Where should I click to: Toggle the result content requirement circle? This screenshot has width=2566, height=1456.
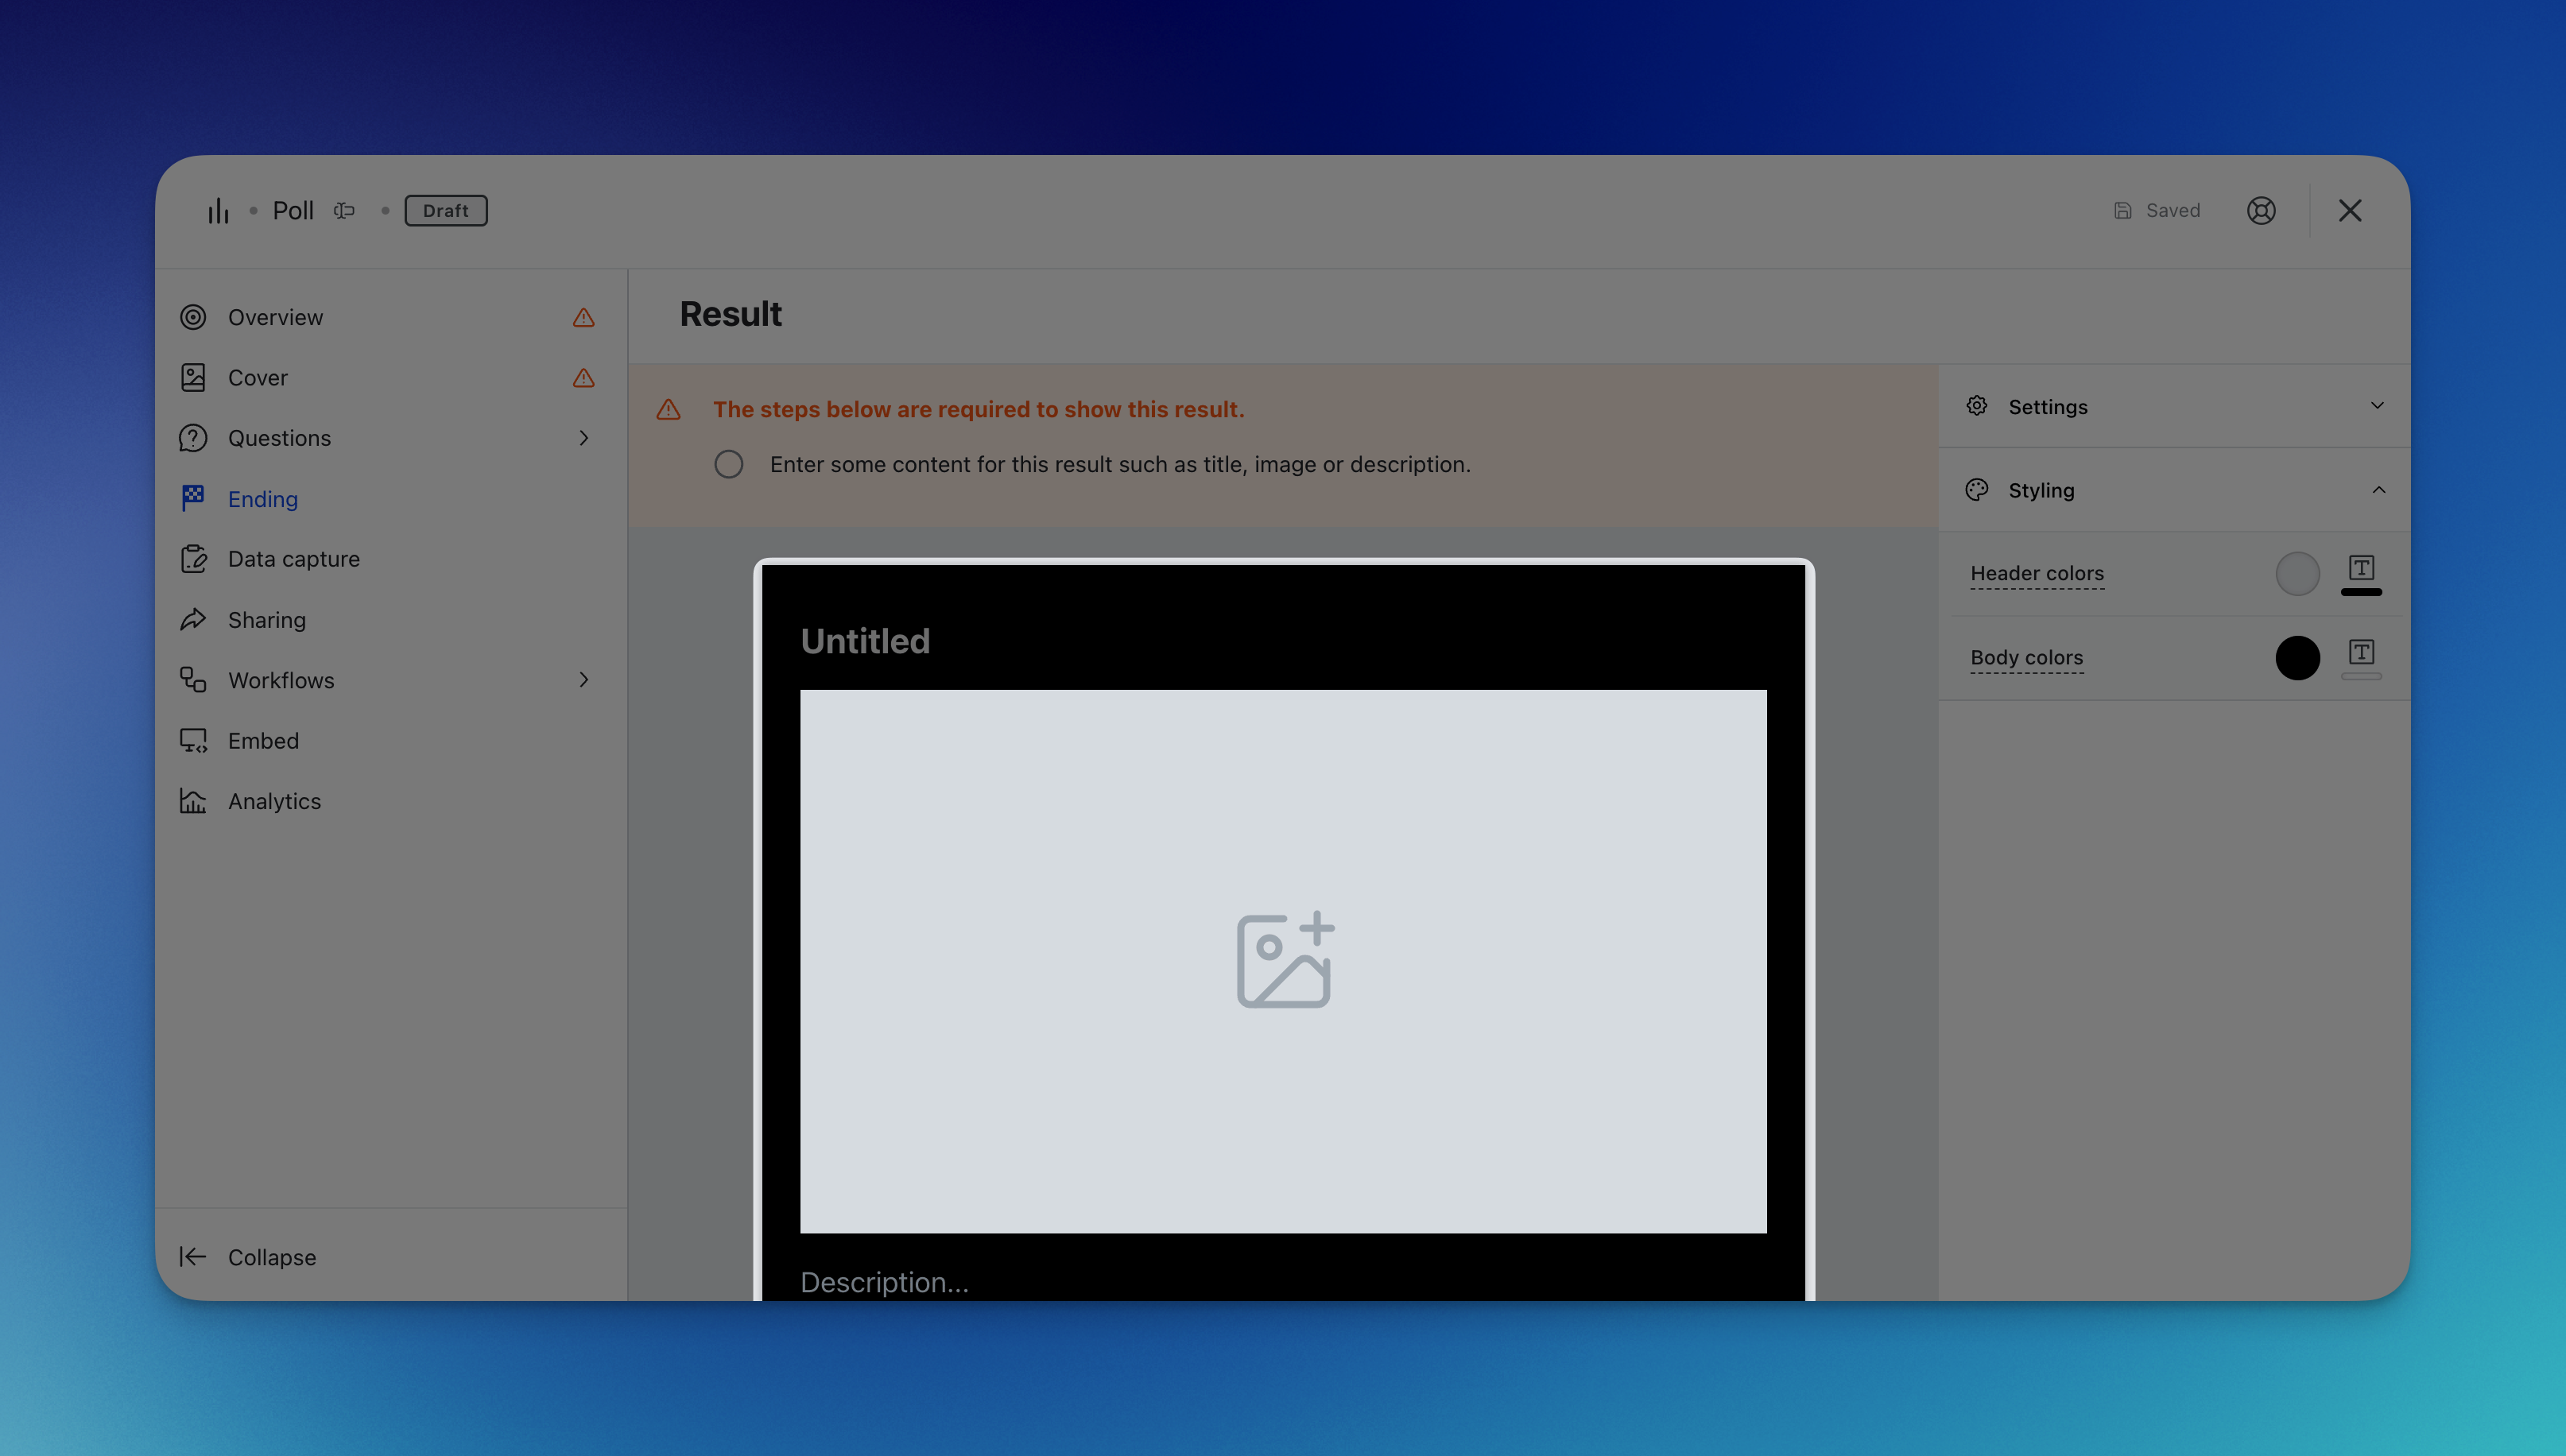[x=728, y=464]
